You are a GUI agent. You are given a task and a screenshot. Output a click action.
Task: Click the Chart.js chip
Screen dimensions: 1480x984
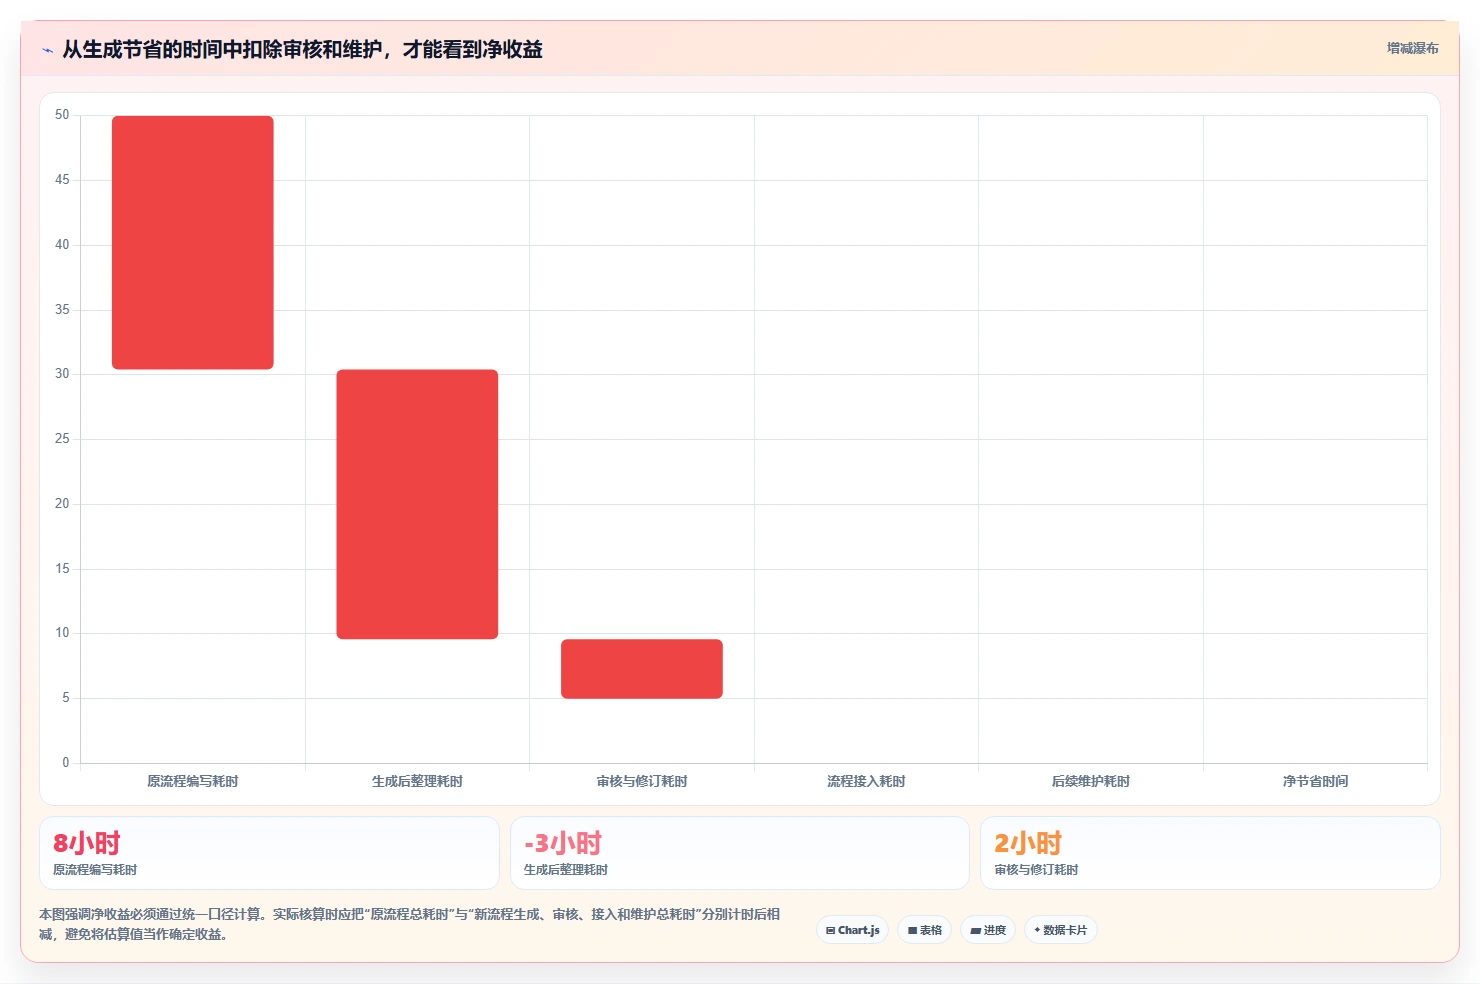pos(853,930)
